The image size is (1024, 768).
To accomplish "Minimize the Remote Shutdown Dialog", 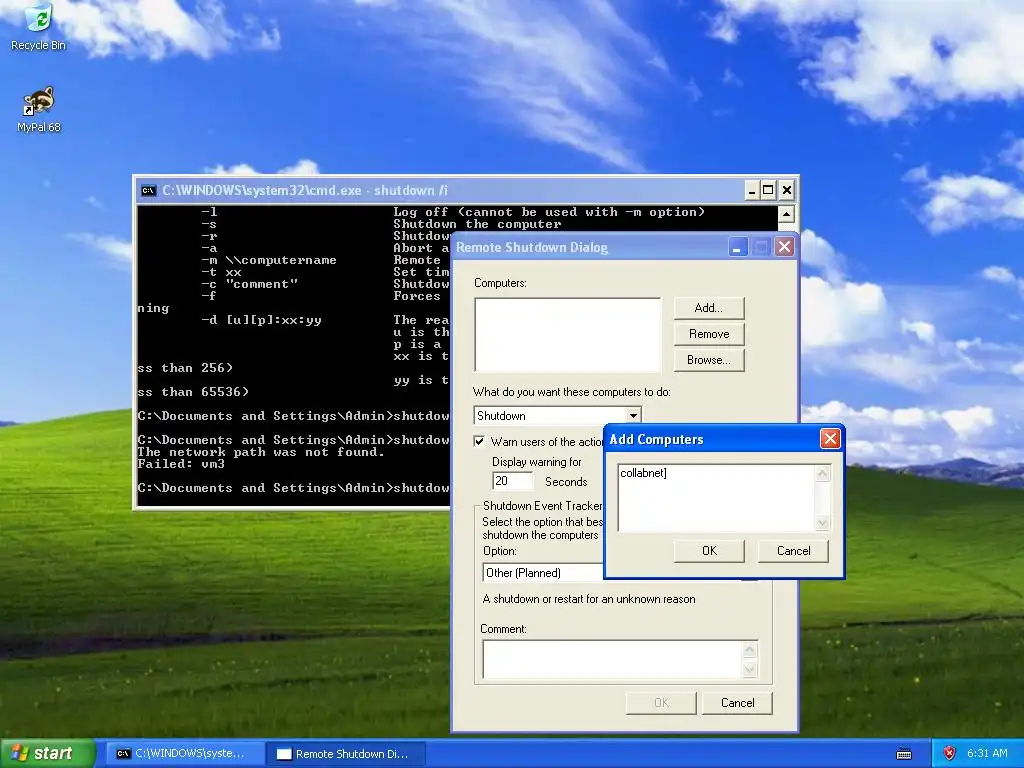I will click(738, 247).
